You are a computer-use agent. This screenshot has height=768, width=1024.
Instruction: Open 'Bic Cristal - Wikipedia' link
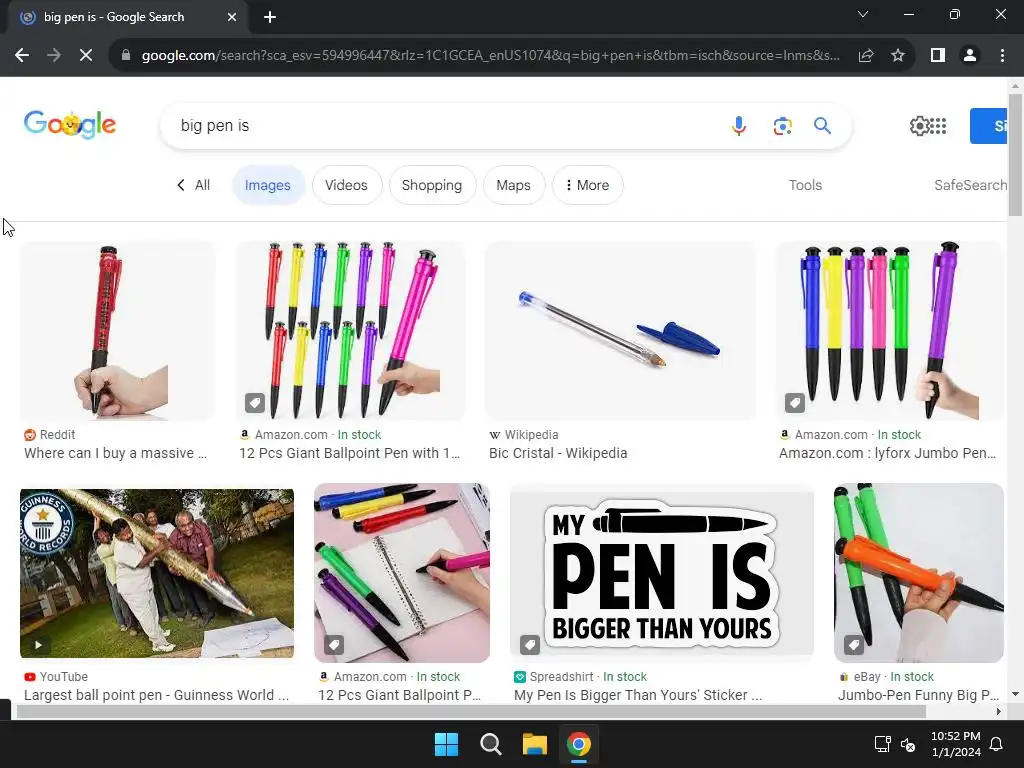tap(558, 453)
